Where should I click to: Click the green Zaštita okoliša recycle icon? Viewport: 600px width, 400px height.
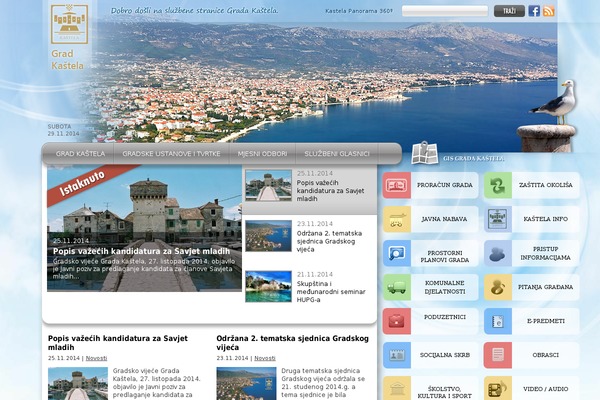(x=498, y=185)
